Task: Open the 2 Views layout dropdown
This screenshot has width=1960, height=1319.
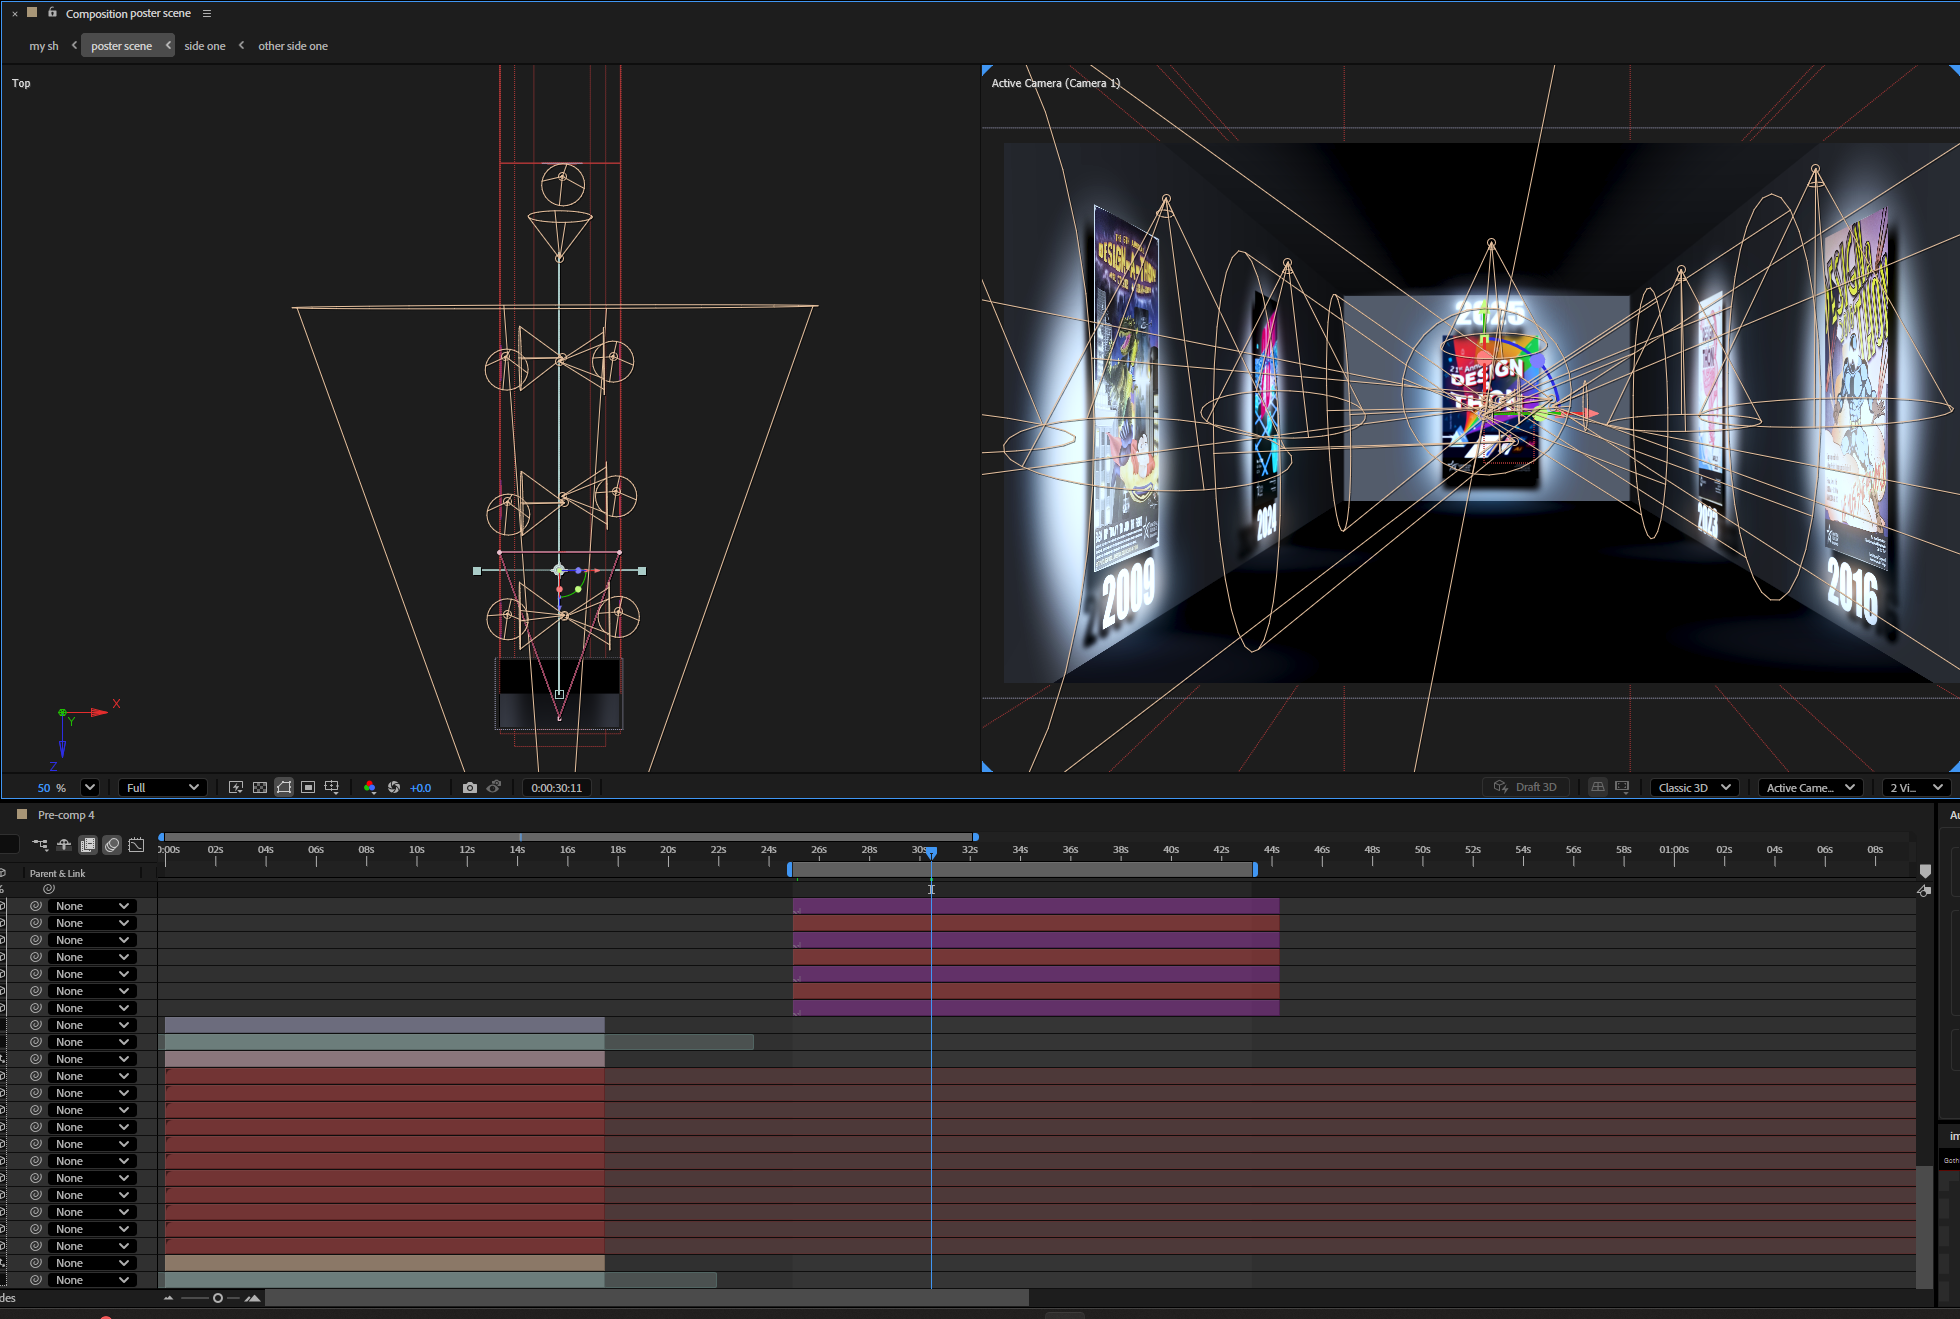Action: pos(1917,788)
